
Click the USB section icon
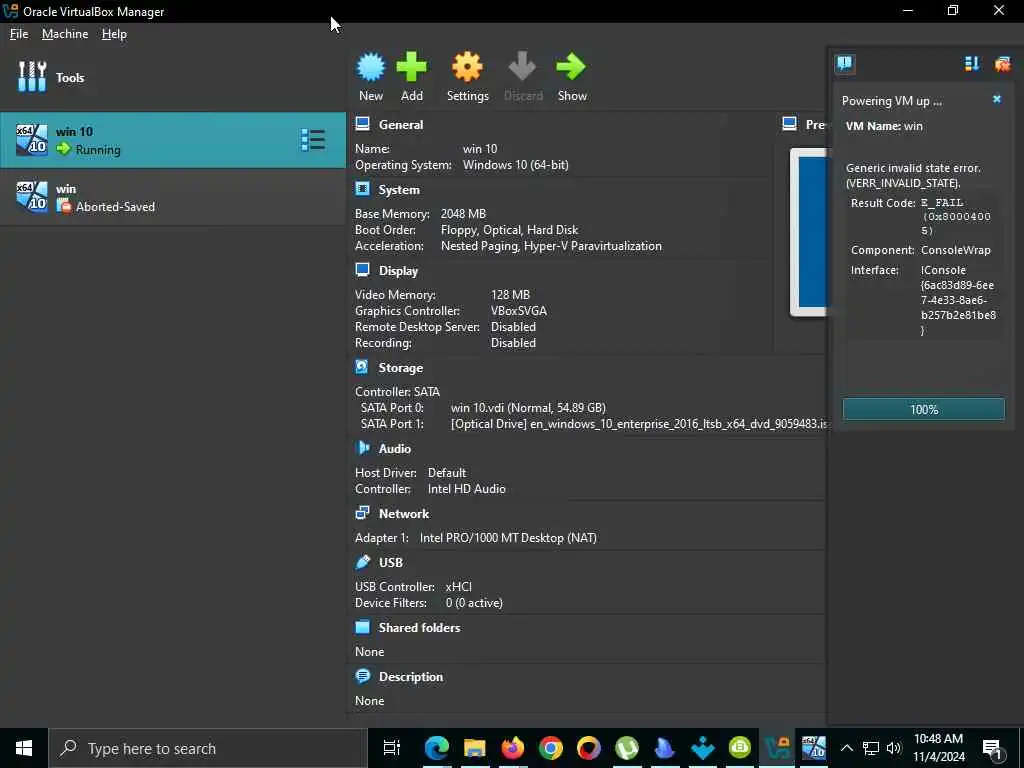[x=362, y=562]
